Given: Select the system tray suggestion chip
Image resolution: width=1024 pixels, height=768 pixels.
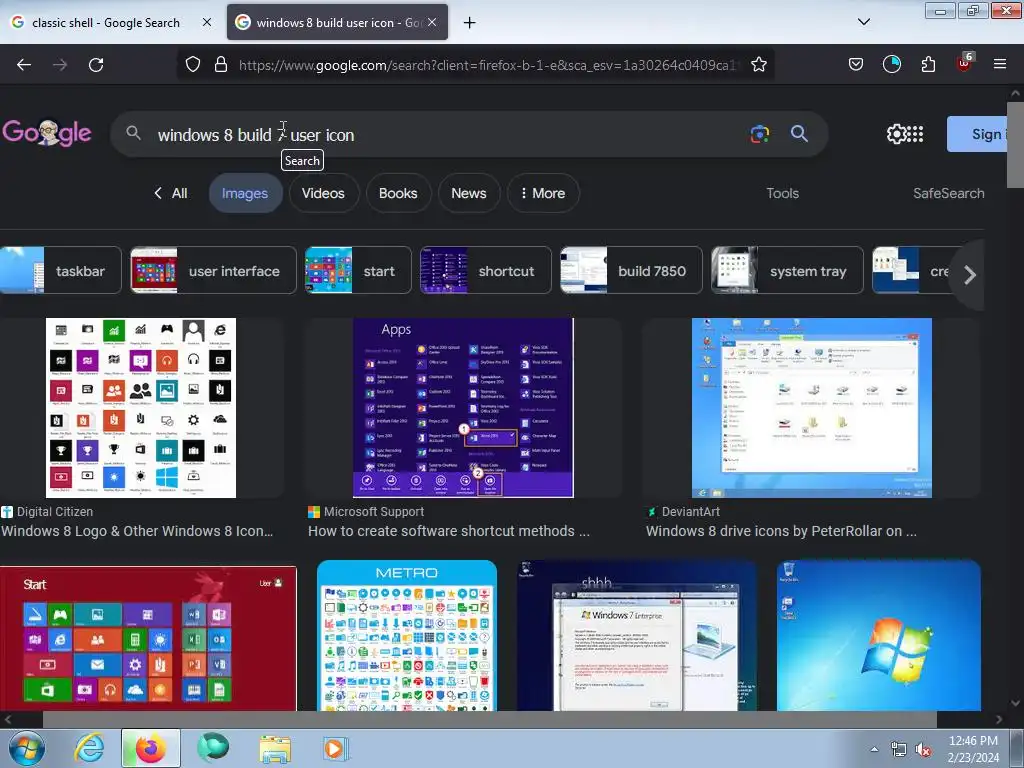Looking at the screenshot, I should pos(787,270).
